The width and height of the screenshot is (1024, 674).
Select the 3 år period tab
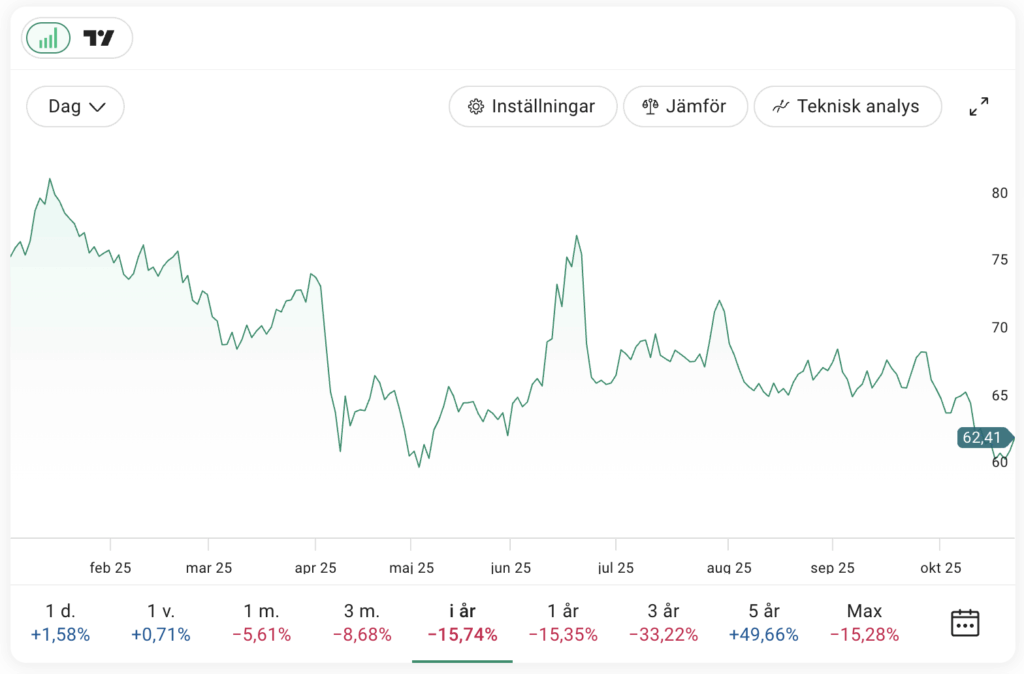[664, 622]
